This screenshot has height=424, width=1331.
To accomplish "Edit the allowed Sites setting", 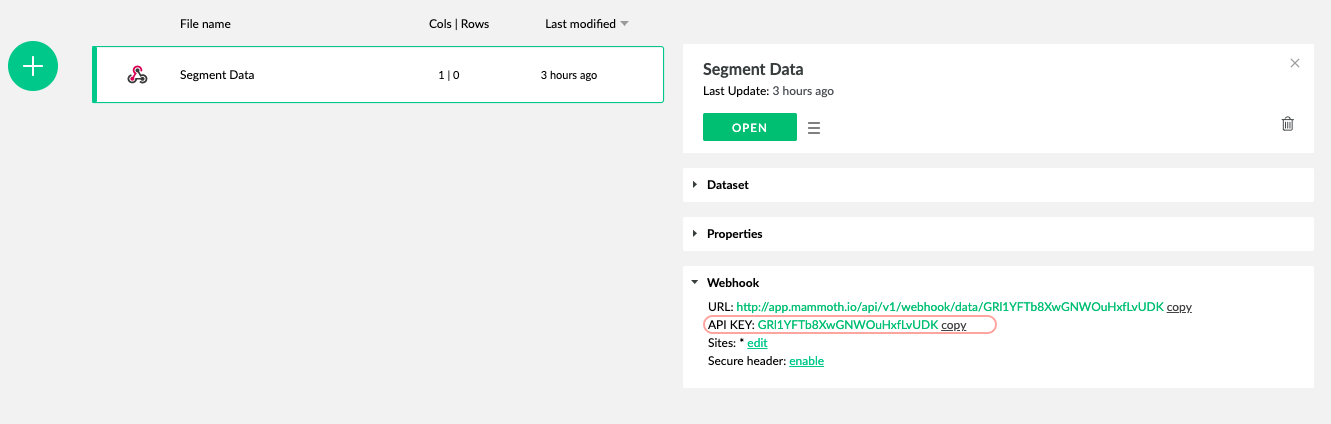I will [x=757, y=343].
